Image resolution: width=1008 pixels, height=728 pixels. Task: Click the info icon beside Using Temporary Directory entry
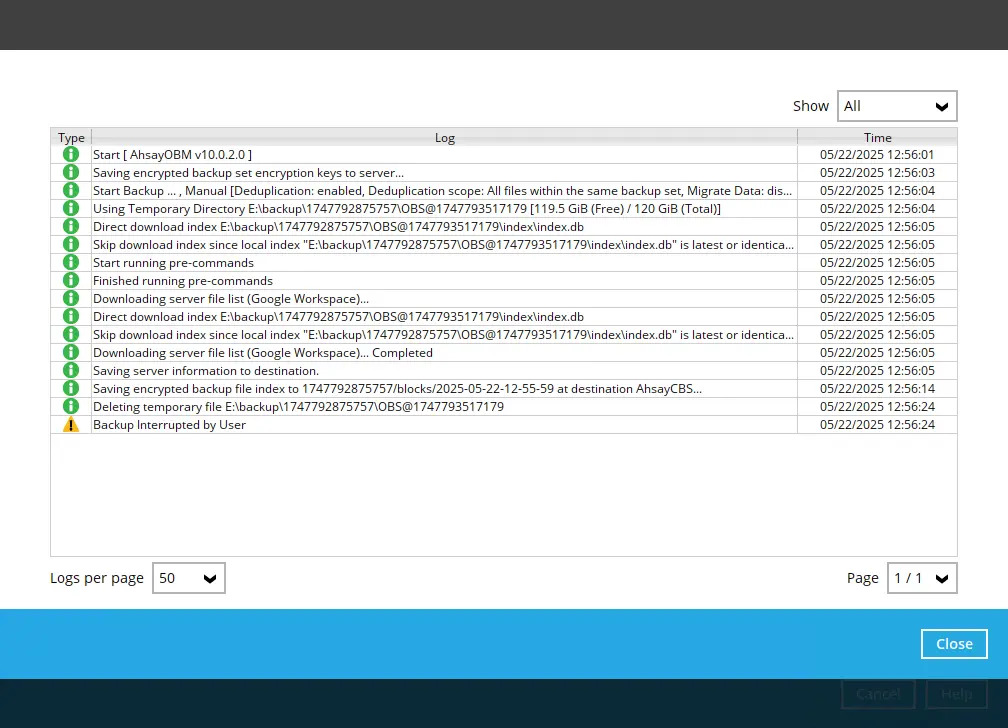71,208
